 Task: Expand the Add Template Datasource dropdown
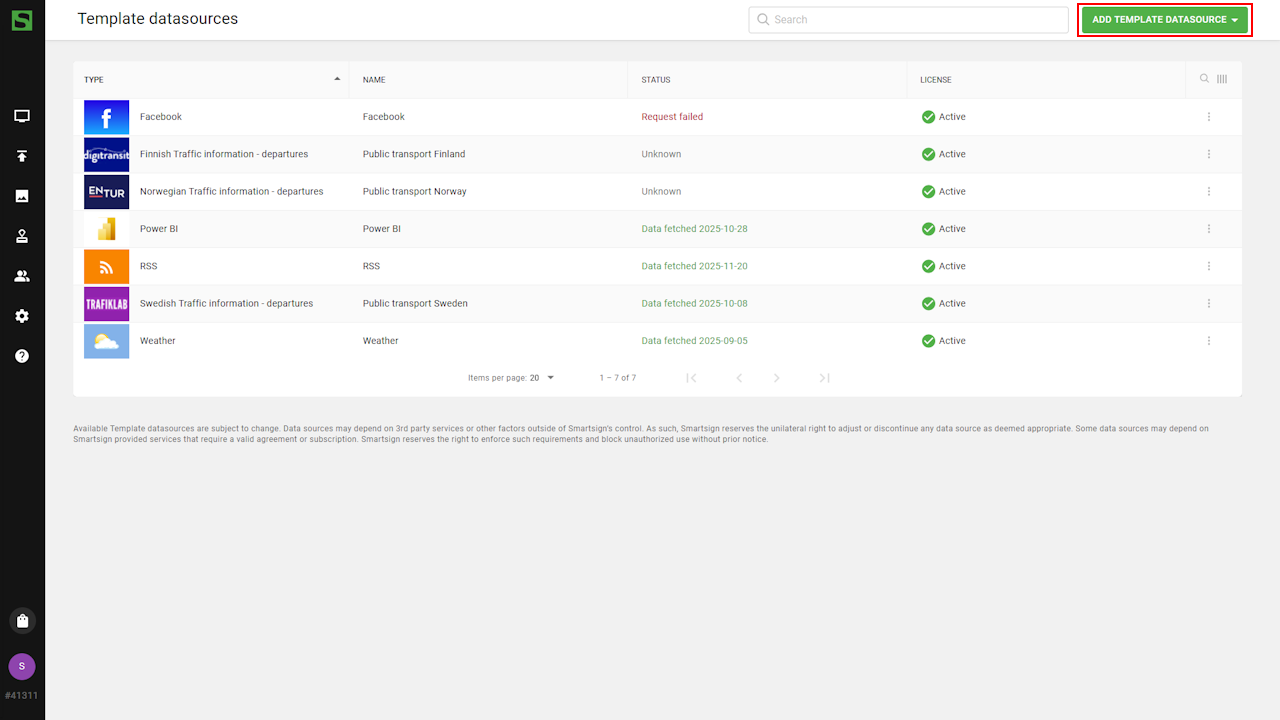[x=1165, y=20]
